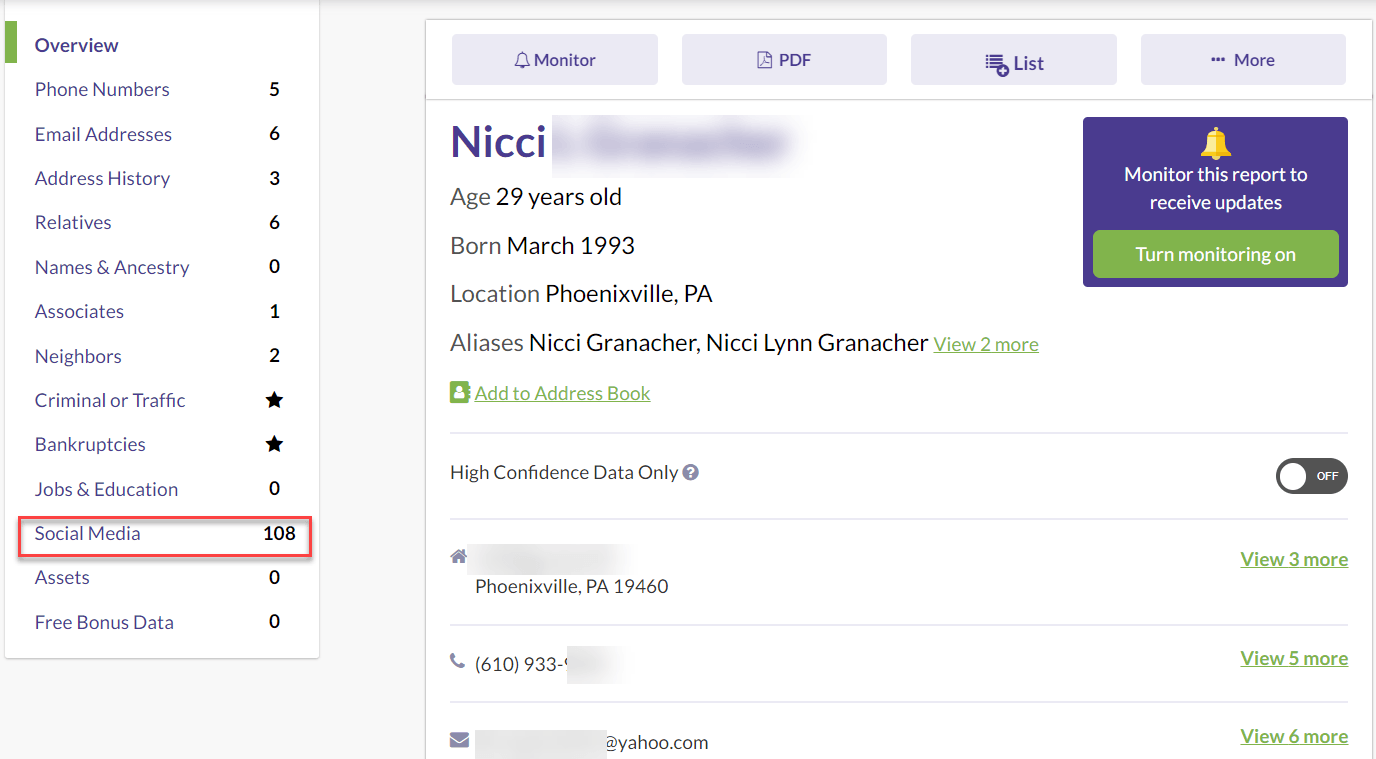
Task: Click the star icon next to Bankruptcies
Action: pos(274,444)
